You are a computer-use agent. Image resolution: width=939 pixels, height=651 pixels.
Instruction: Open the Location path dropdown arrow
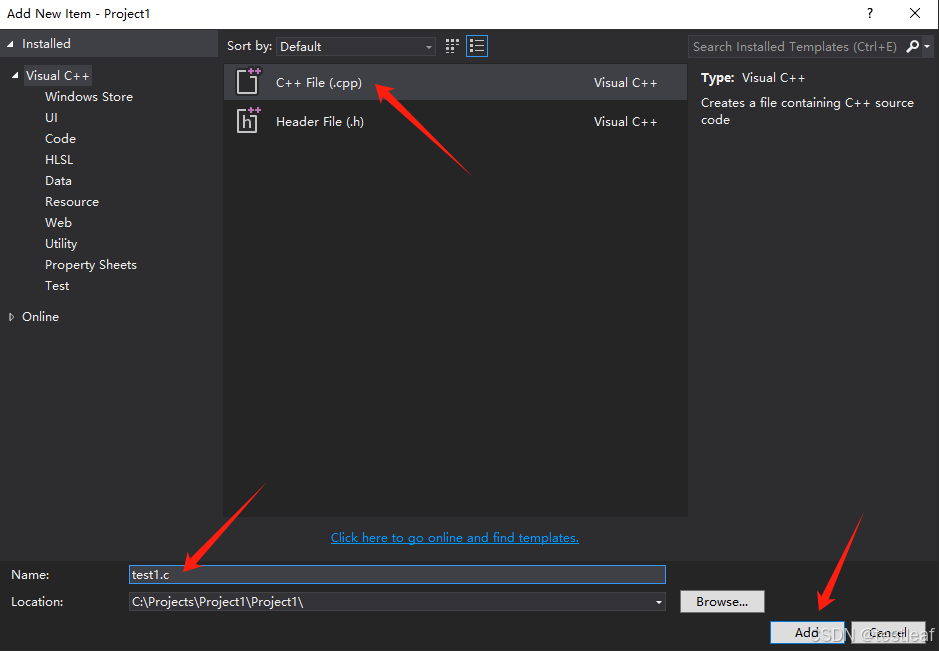(657, 601)
